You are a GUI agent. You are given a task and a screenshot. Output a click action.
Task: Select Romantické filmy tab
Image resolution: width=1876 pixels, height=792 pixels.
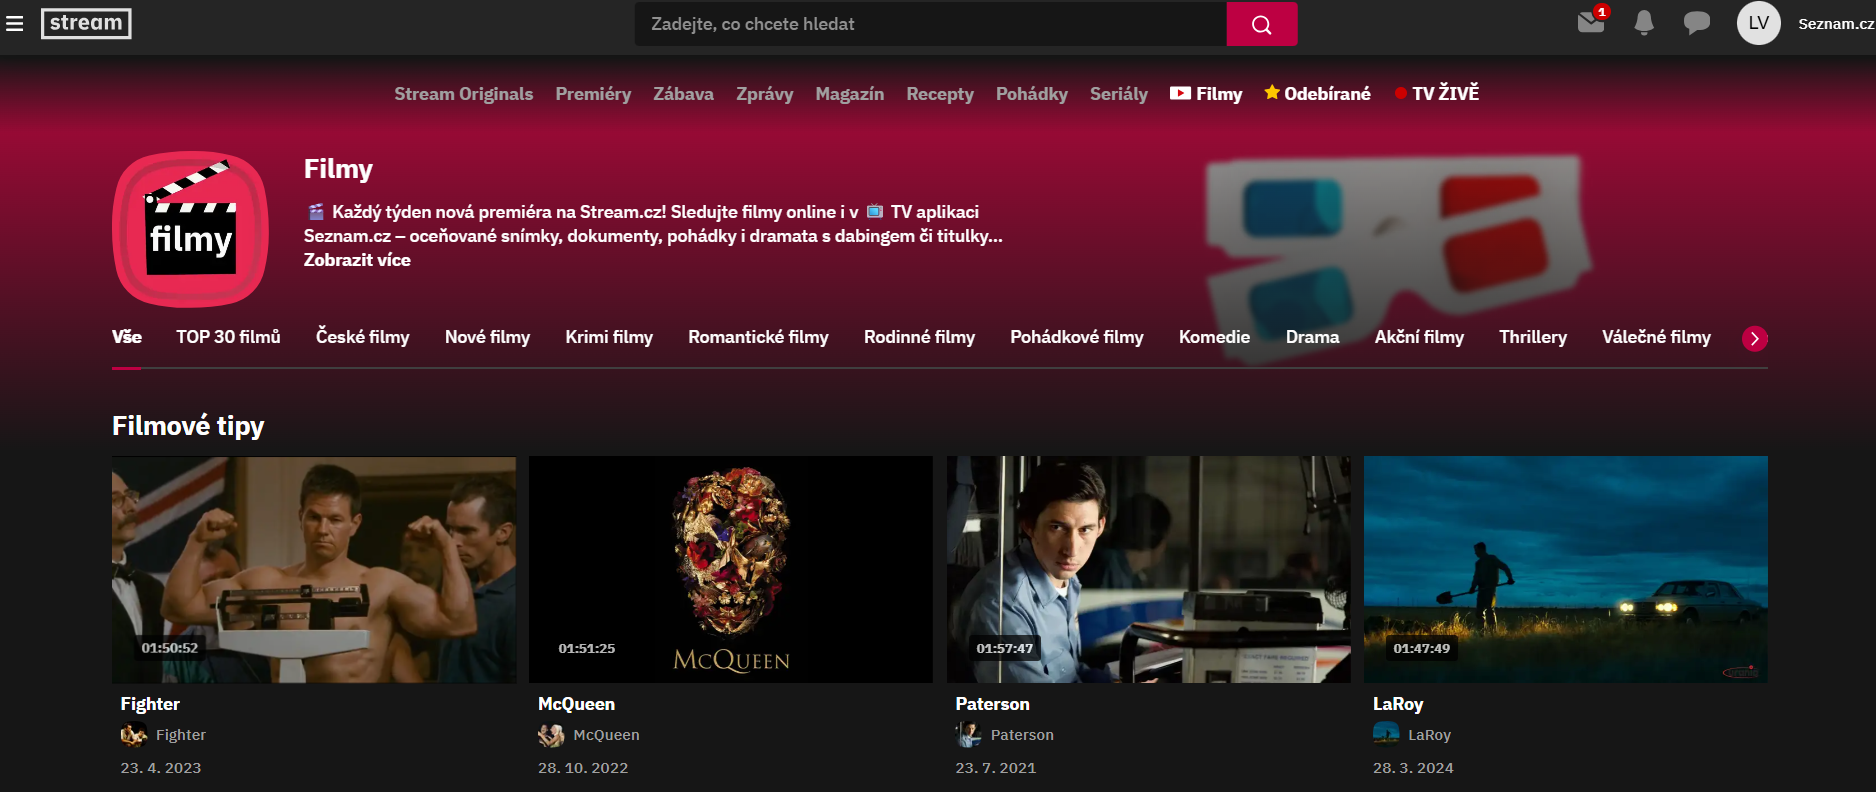(758, 337)
